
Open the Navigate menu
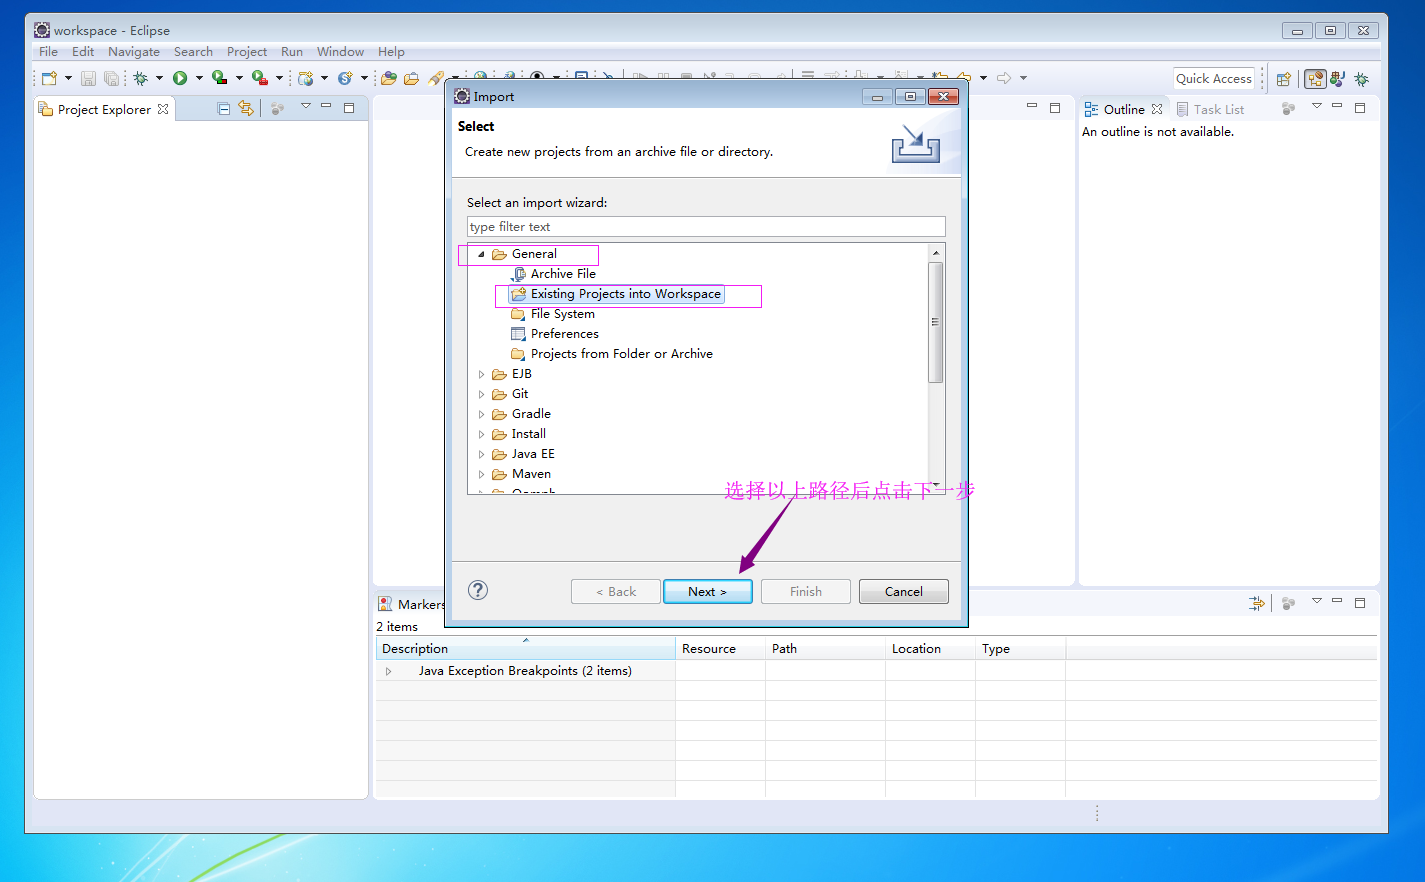pos(134,52)
